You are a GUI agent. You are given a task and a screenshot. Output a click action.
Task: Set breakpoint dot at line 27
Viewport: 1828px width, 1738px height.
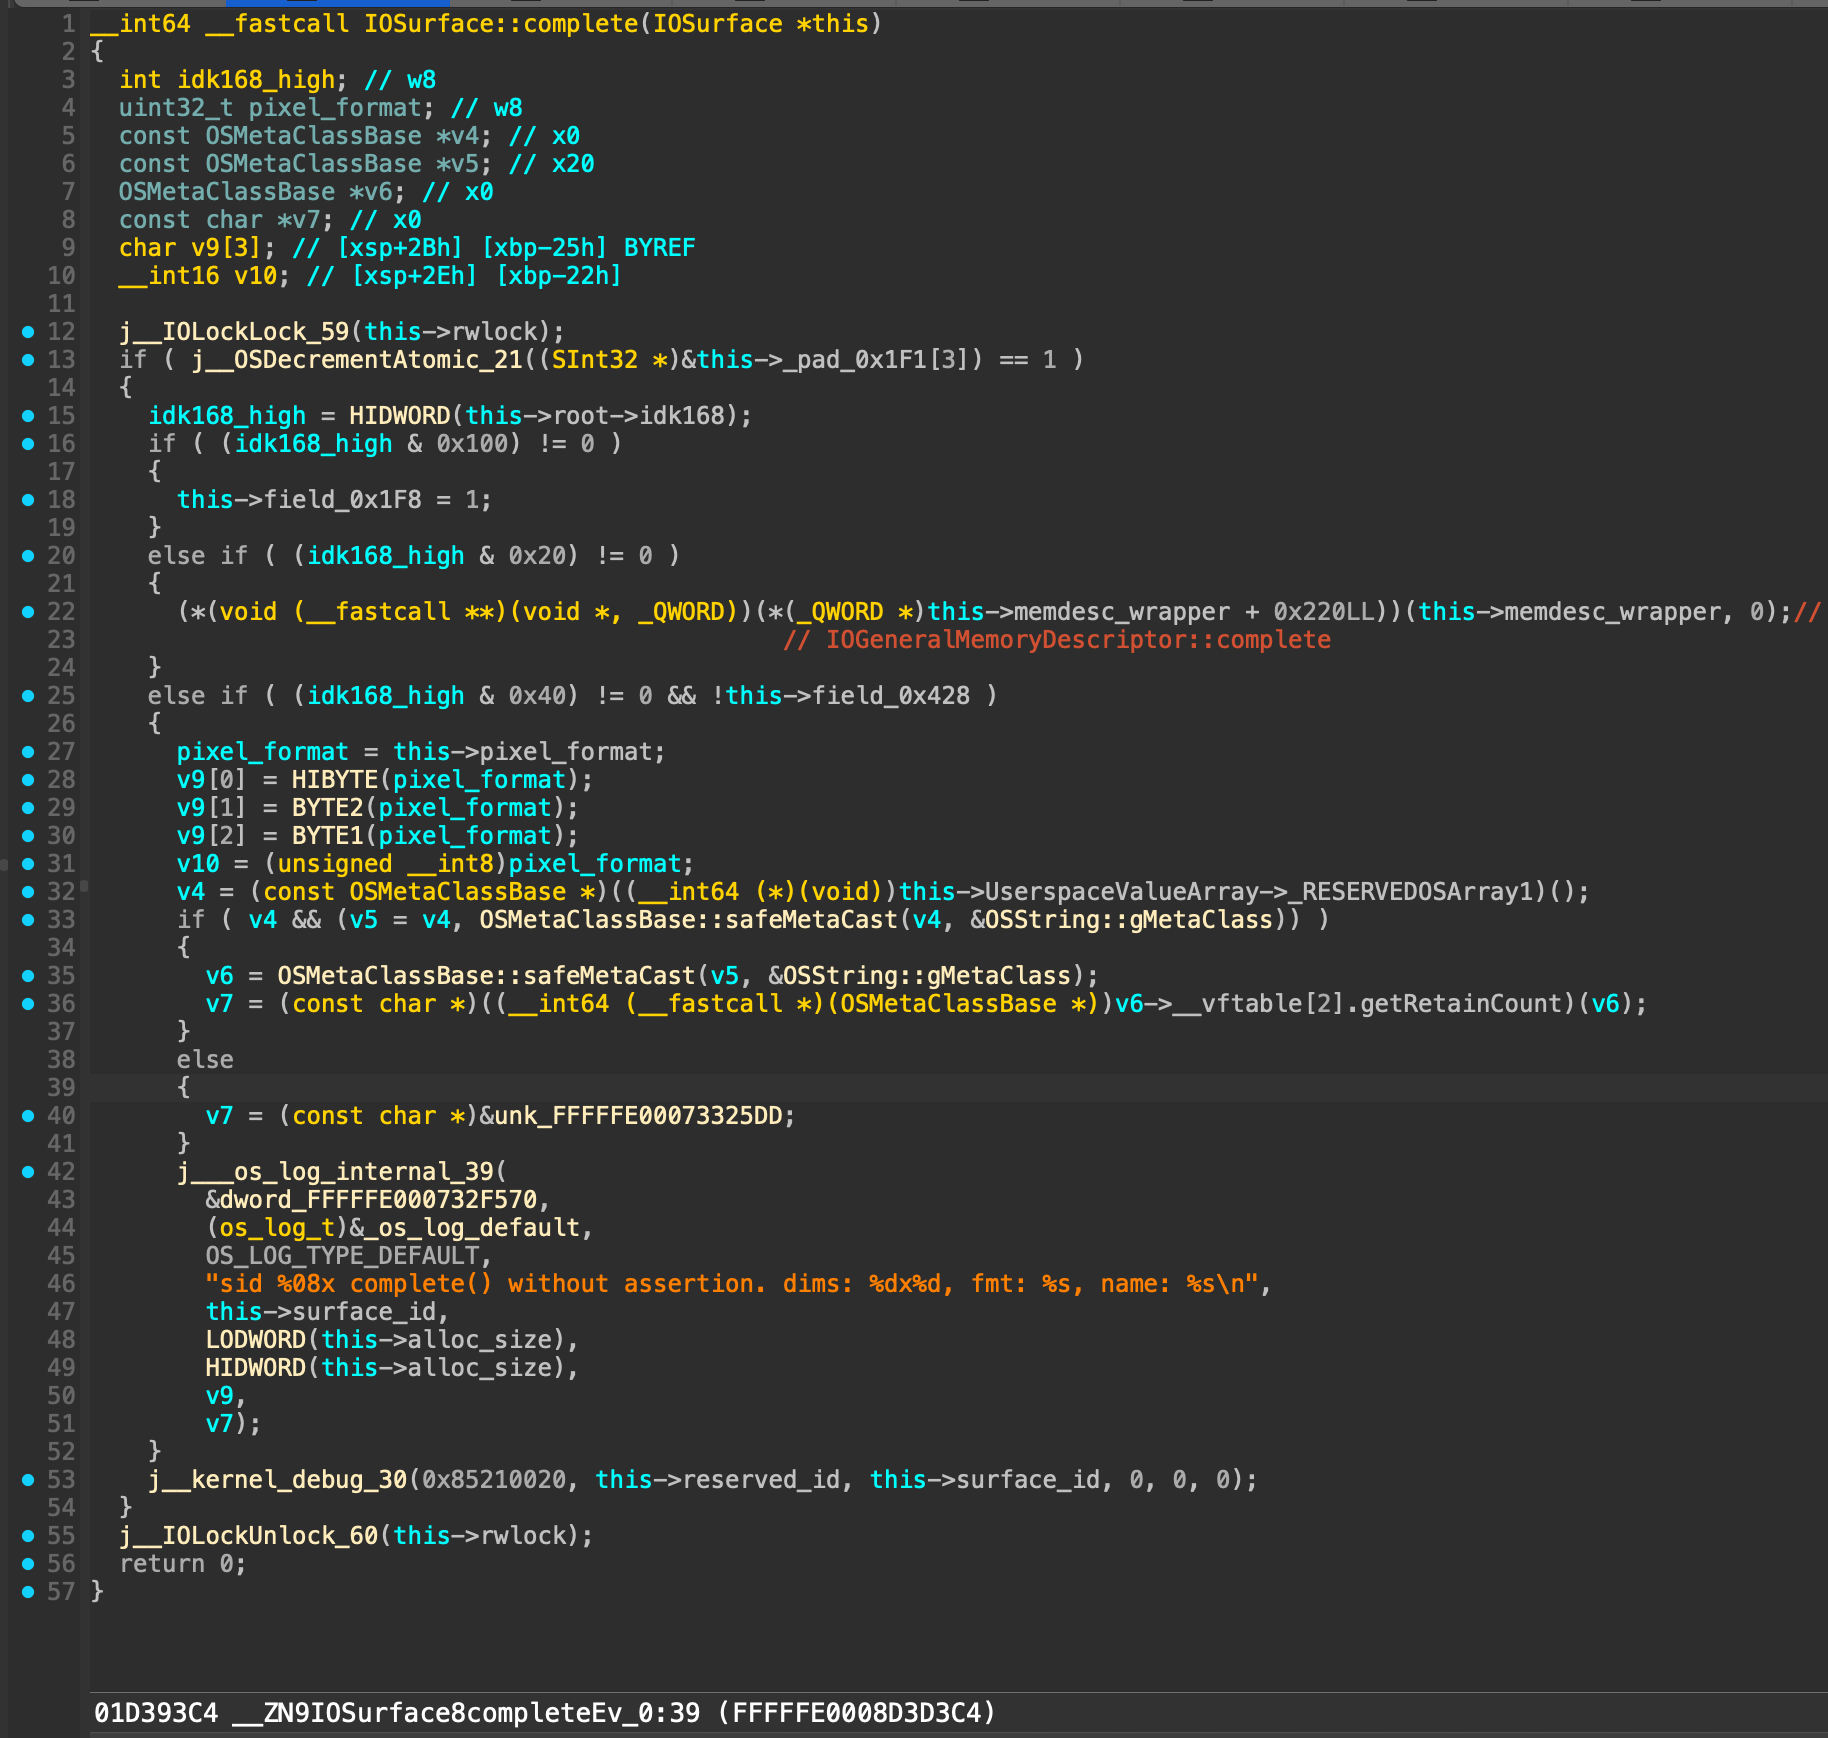(x=28, y=752)
